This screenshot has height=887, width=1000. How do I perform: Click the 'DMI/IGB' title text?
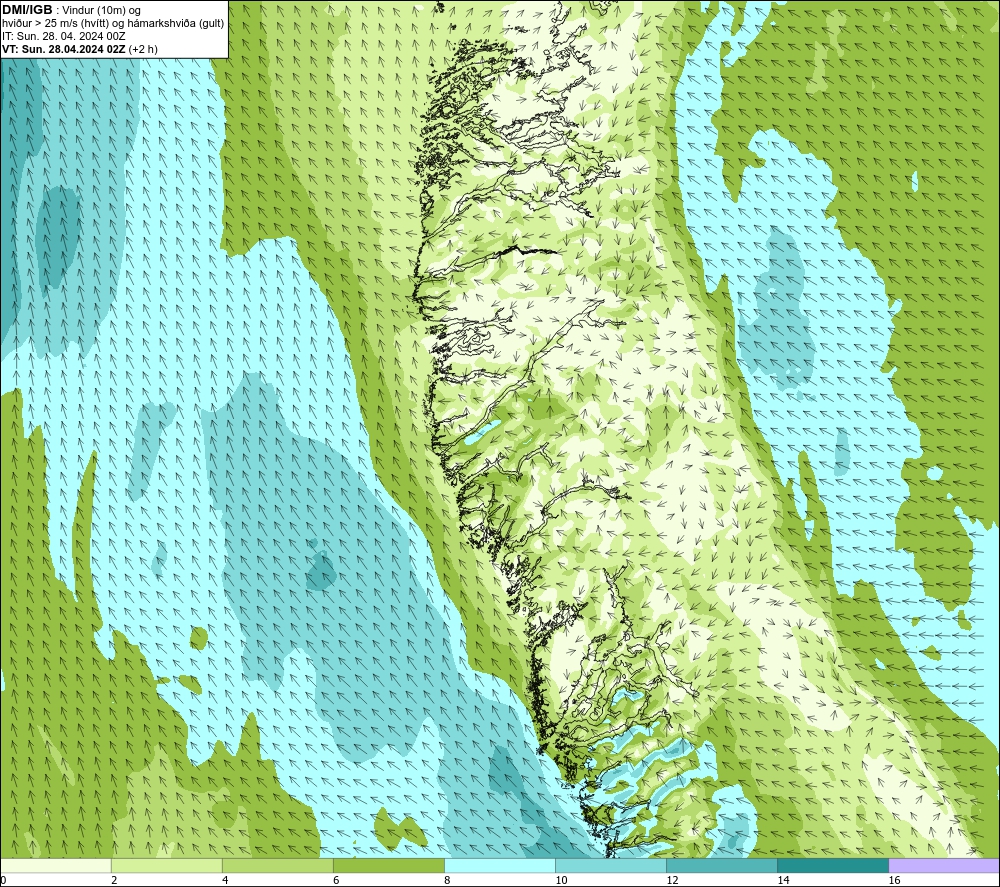coord(27,10)
